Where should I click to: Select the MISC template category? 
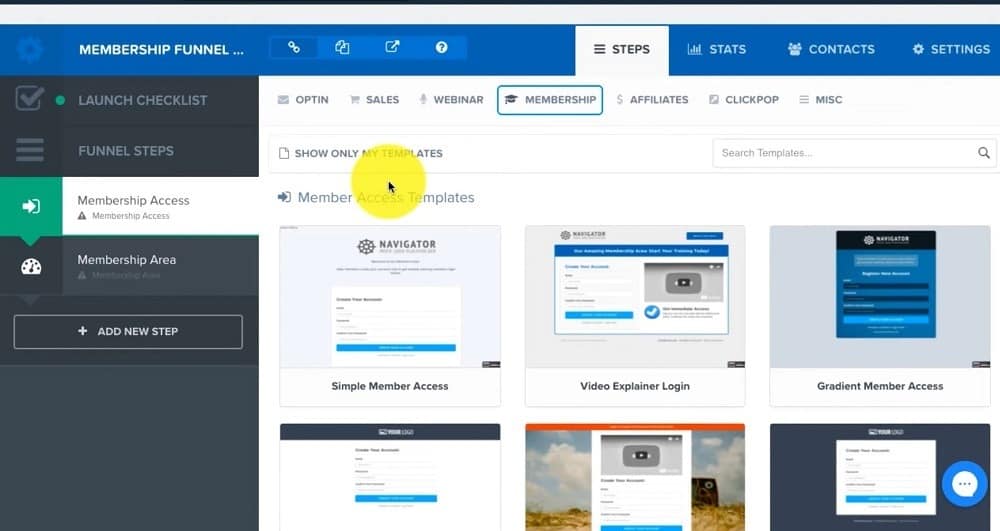coord(821,100)
